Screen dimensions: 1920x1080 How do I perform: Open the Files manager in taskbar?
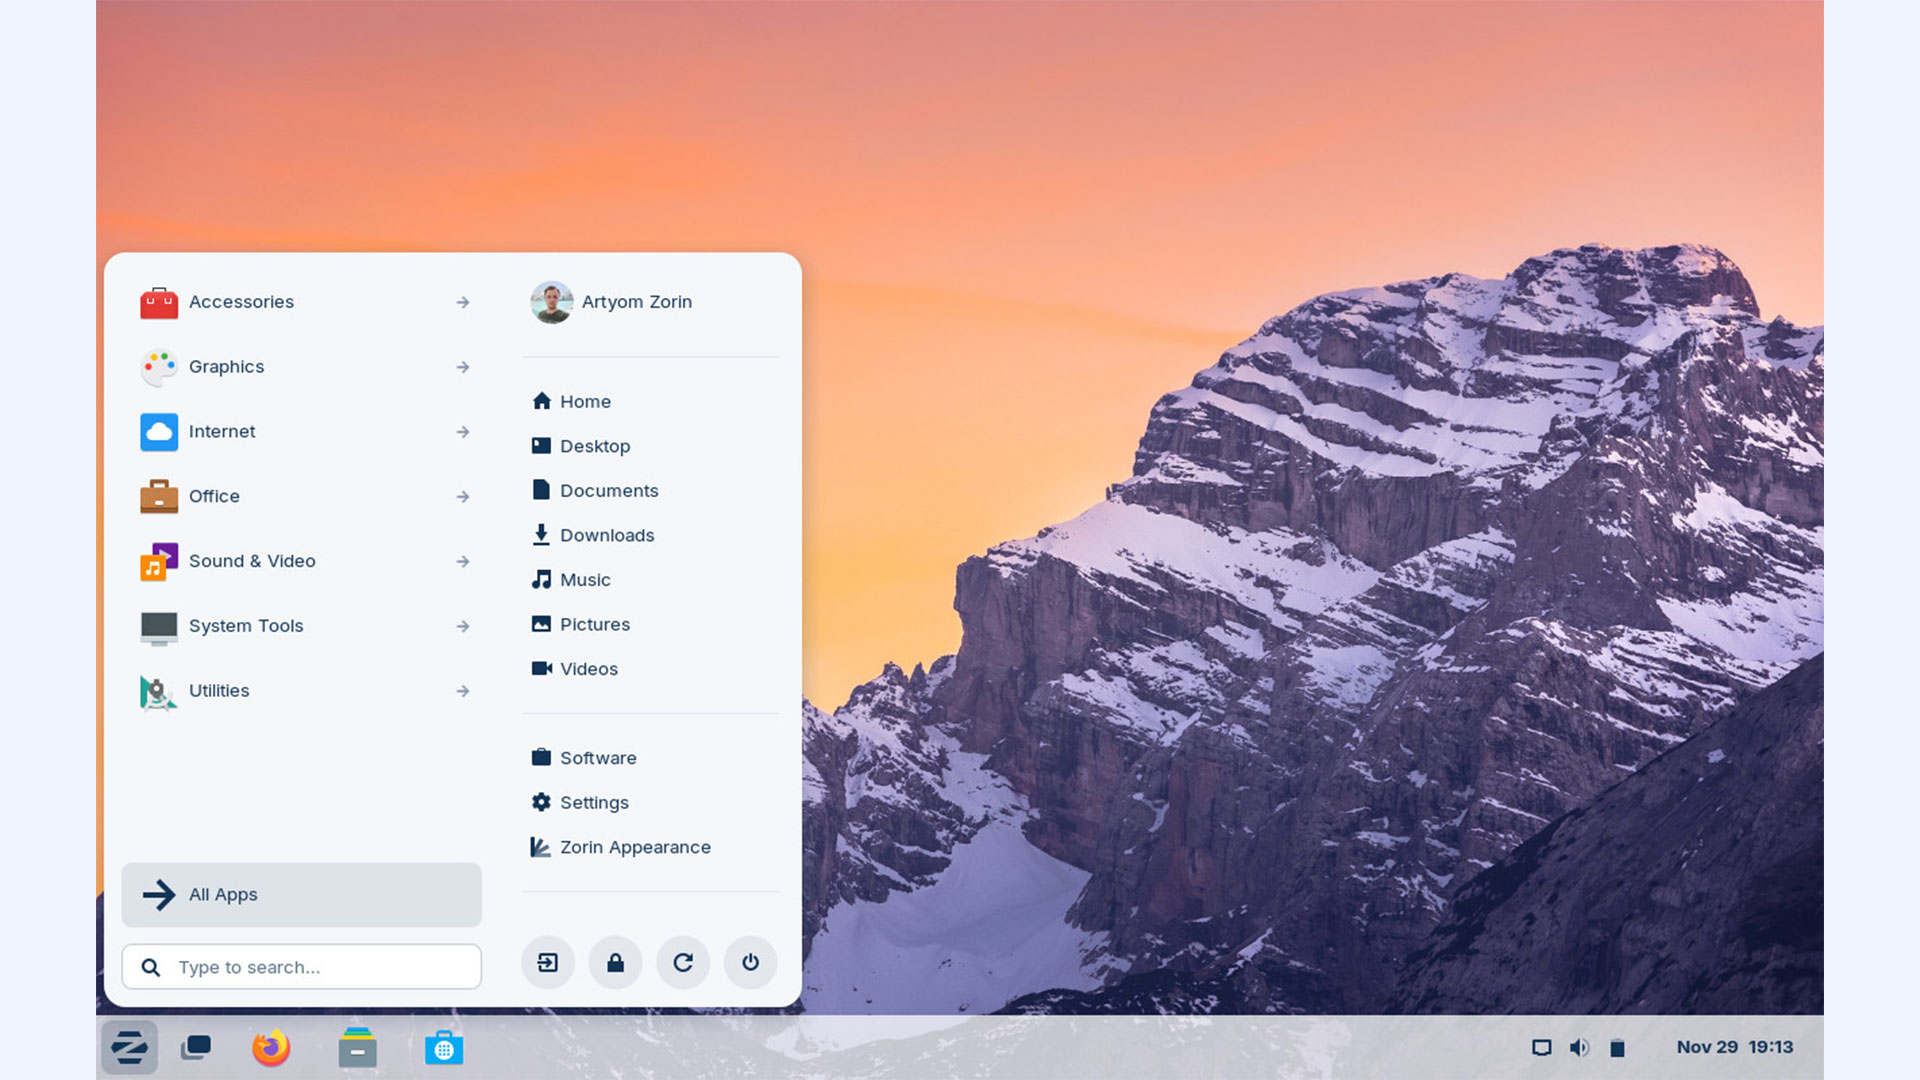[357, 1048]
